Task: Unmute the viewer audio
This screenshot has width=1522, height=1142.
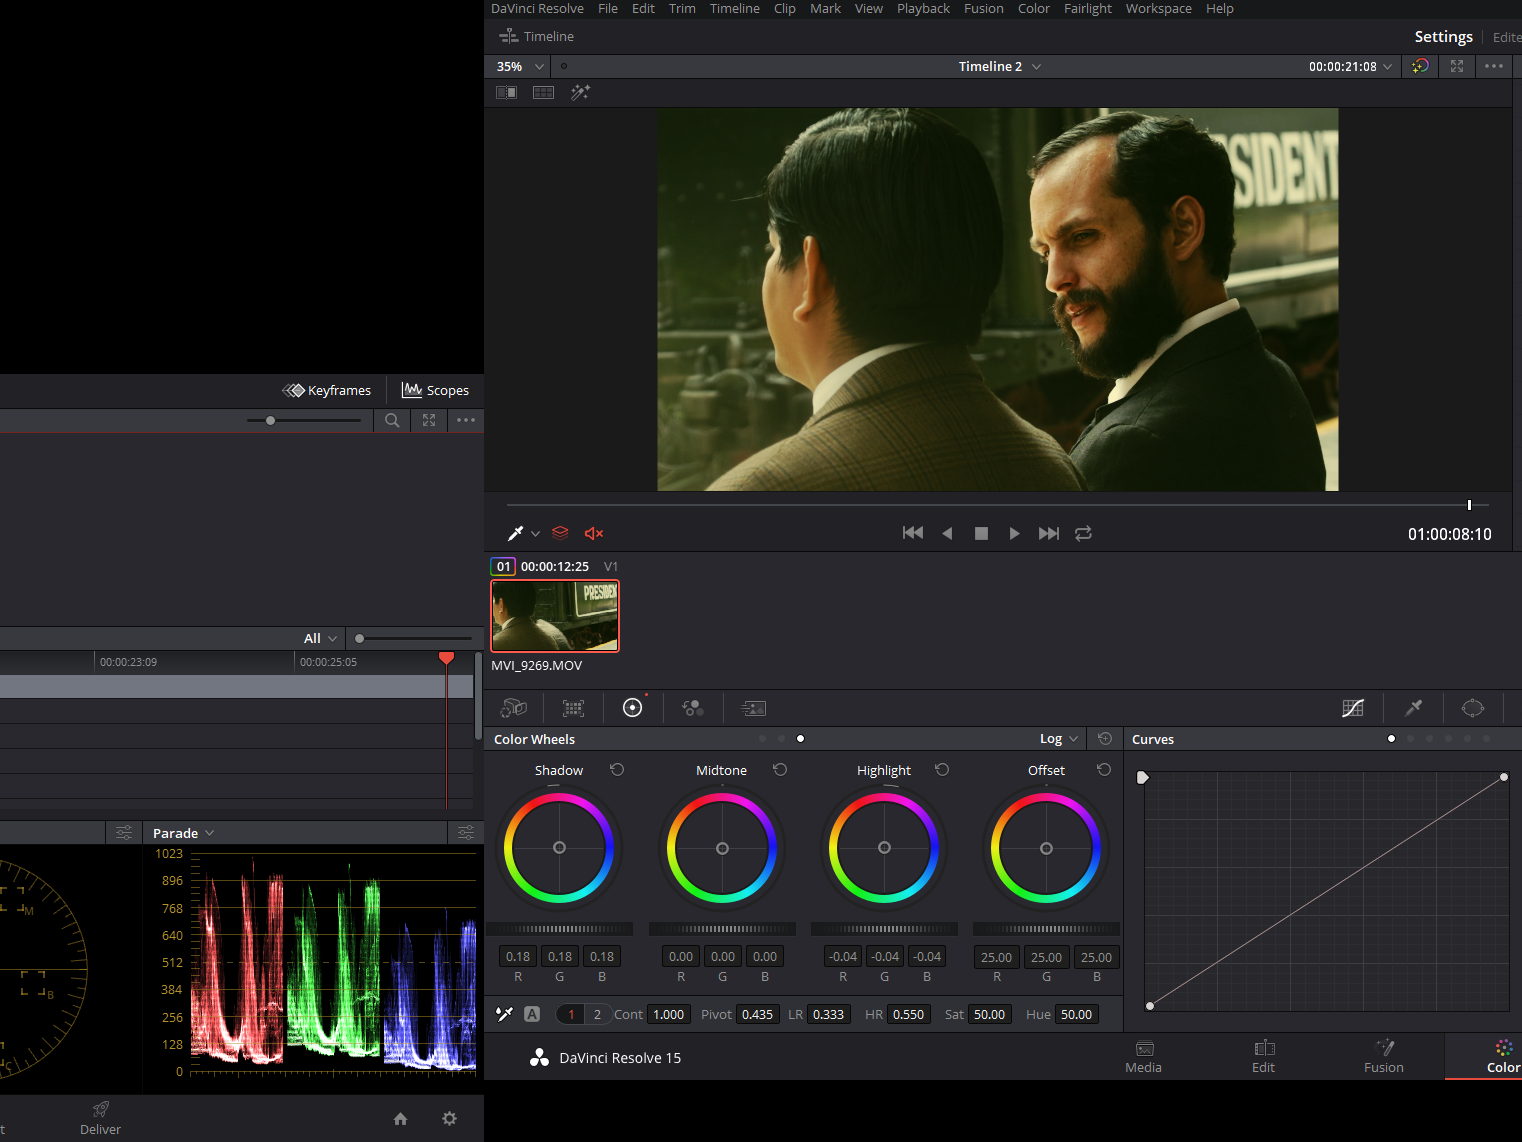Action: (594, 533)
